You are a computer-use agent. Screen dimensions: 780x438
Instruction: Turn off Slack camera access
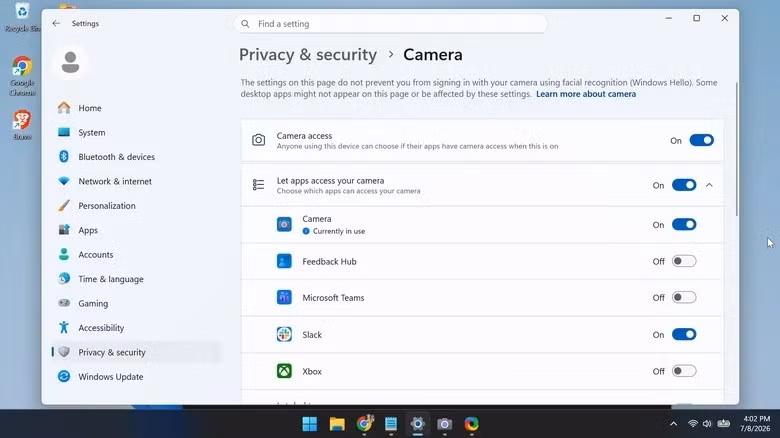[684, 334]
